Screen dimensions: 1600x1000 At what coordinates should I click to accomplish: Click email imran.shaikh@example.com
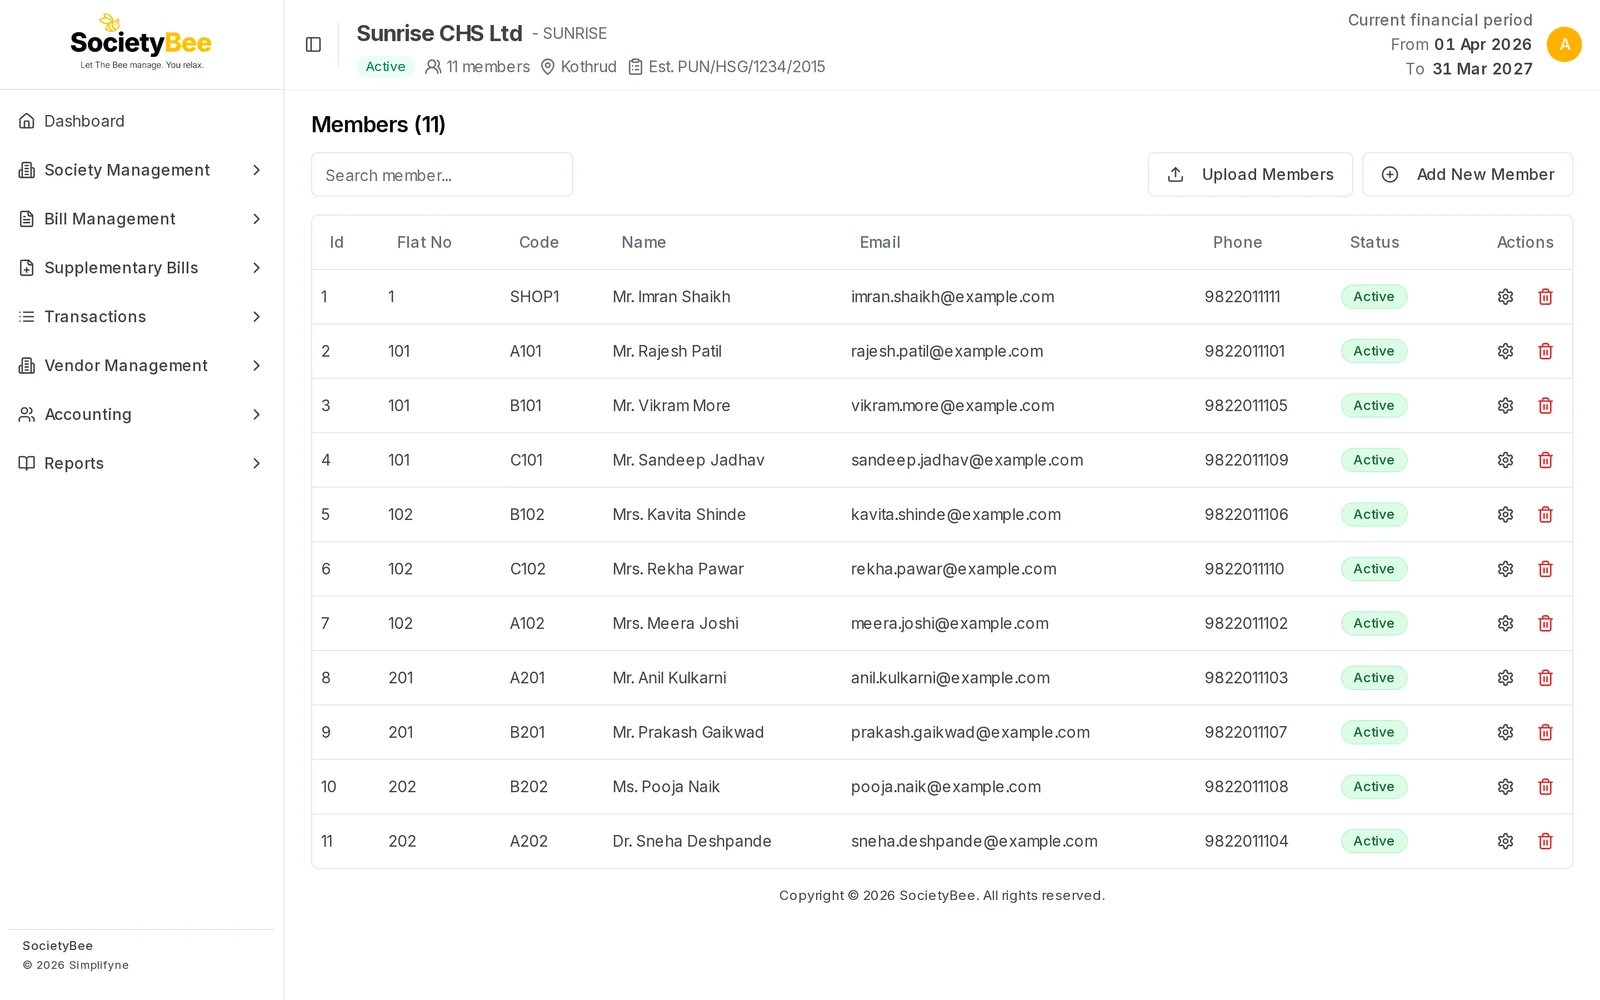tap(952, 297)
